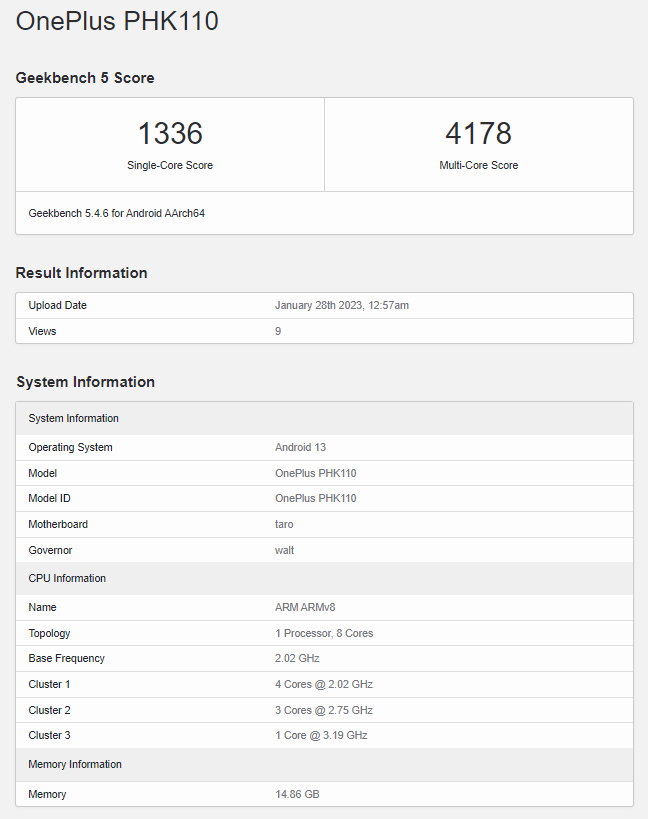Click the Model ID row value
648x819 pixels.
[x=315, y=498]
